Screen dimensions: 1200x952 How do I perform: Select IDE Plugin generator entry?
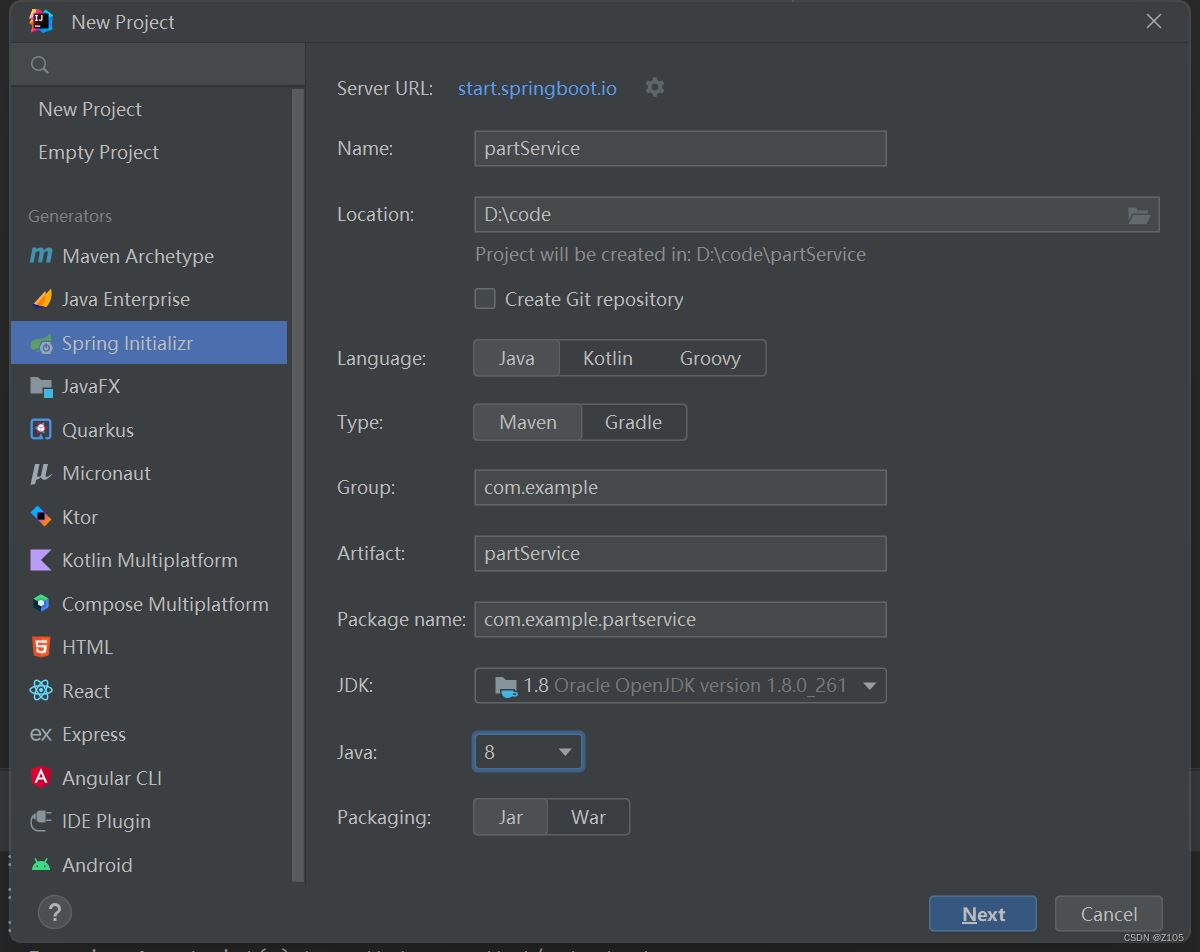[149, 821]
